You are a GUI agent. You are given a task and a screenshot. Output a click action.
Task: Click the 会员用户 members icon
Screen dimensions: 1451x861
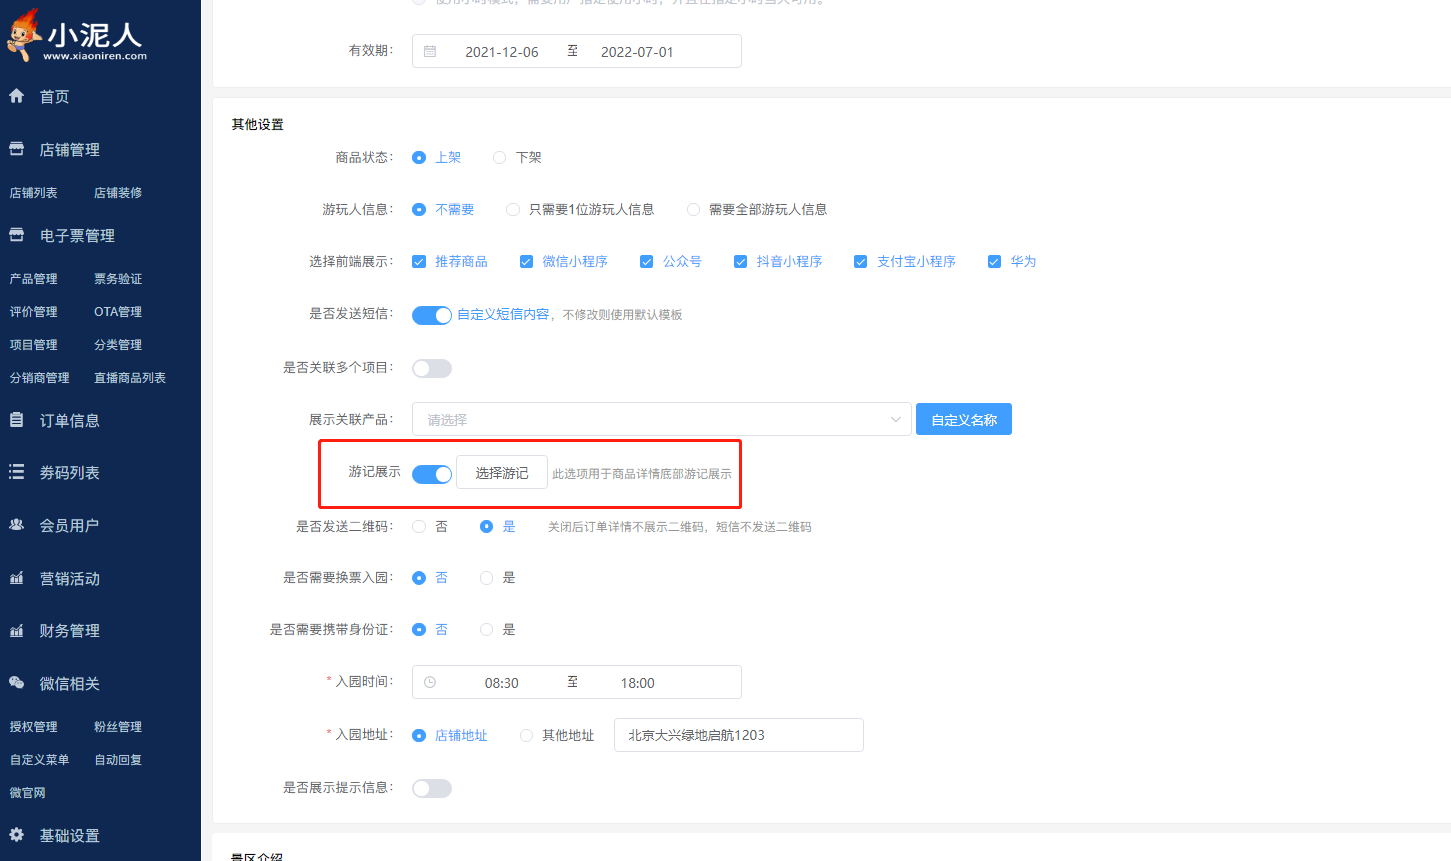pos(17,523)
